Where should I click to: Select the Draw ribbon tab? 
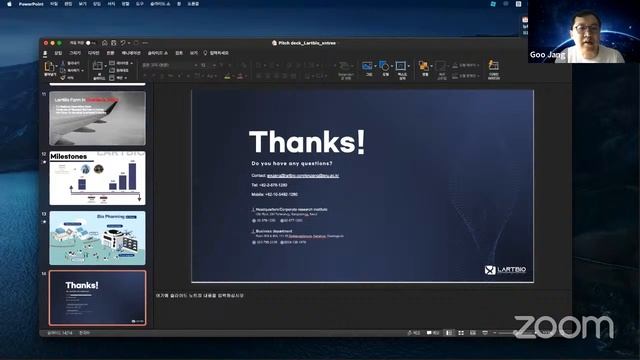click(x=75, y=53)
